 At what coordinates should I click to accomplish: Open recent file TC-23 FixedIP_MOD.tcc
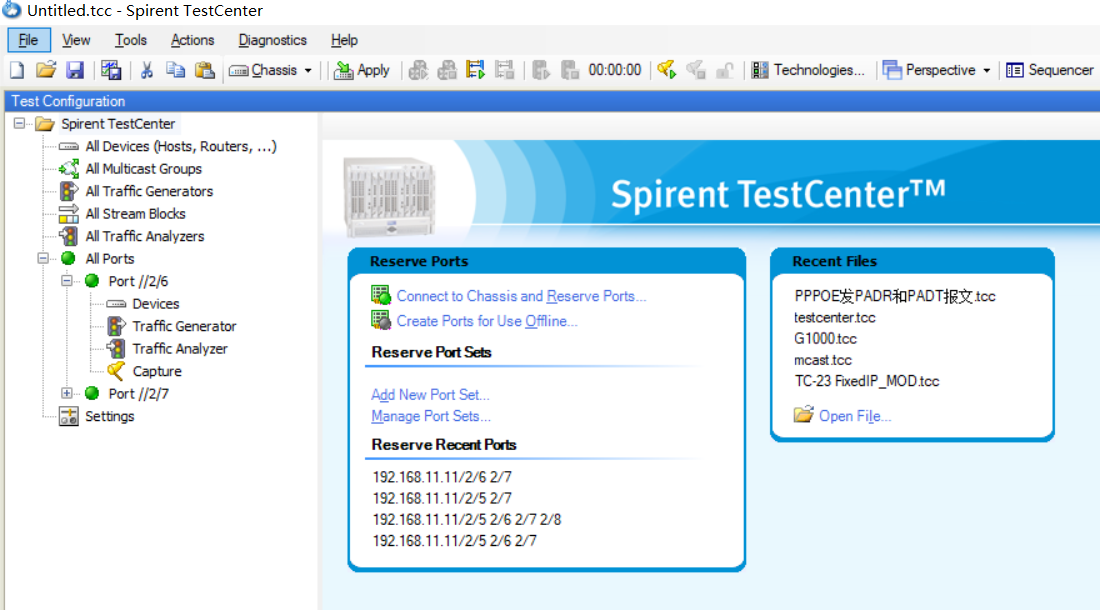[x=866, y=381]
